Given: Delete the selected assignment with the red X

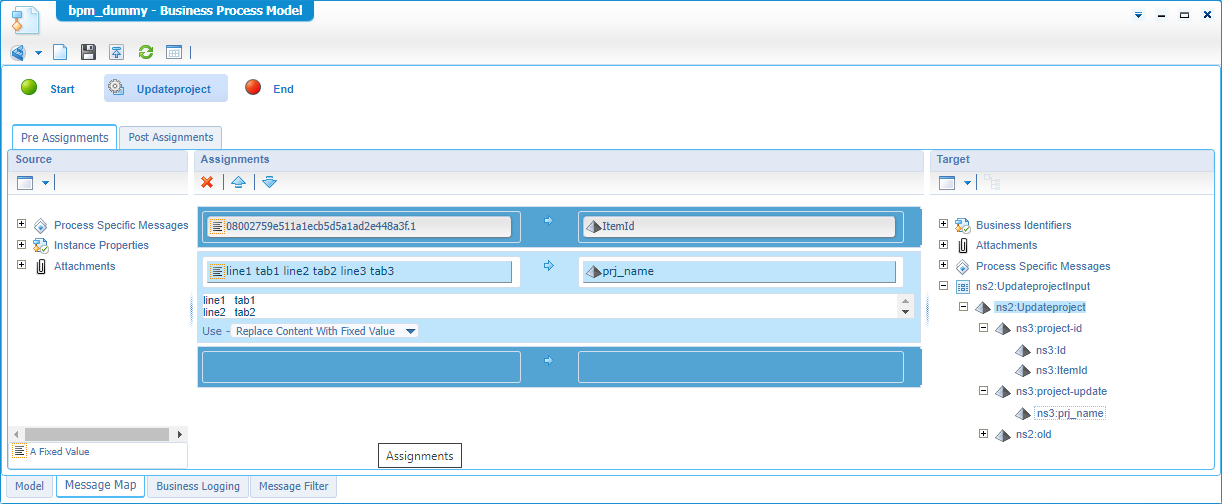Looking at the screenshot, I should click(207, 182).
